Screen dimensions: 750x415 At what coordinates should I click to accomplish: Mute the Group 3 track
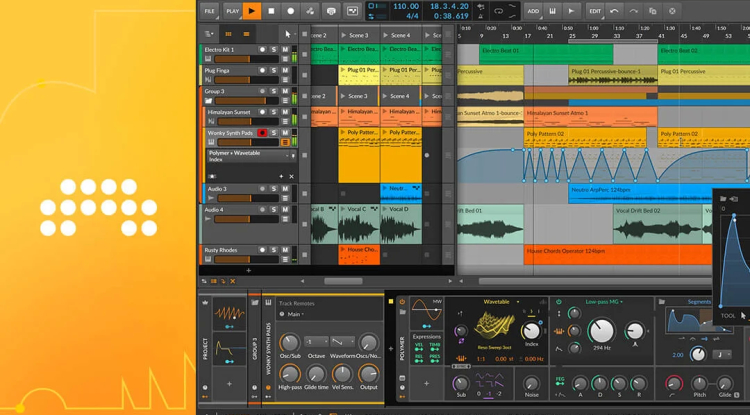tap(285, 91)
